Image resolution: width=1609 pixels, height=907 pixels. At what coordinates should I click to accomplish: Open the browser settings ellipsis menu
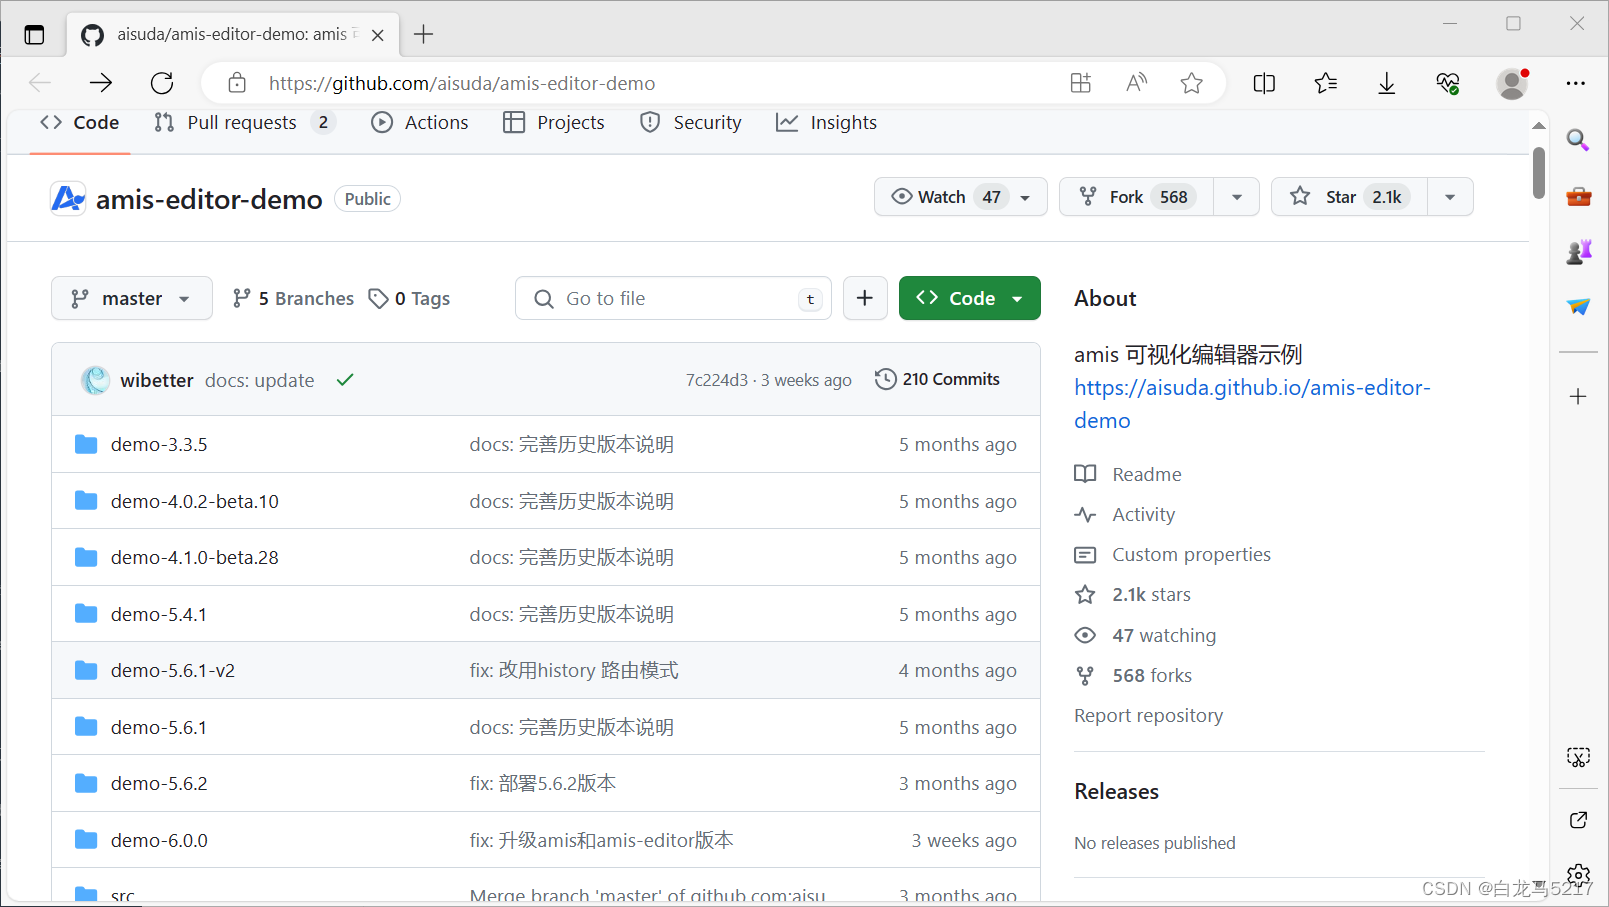(x=1576, y=83)
